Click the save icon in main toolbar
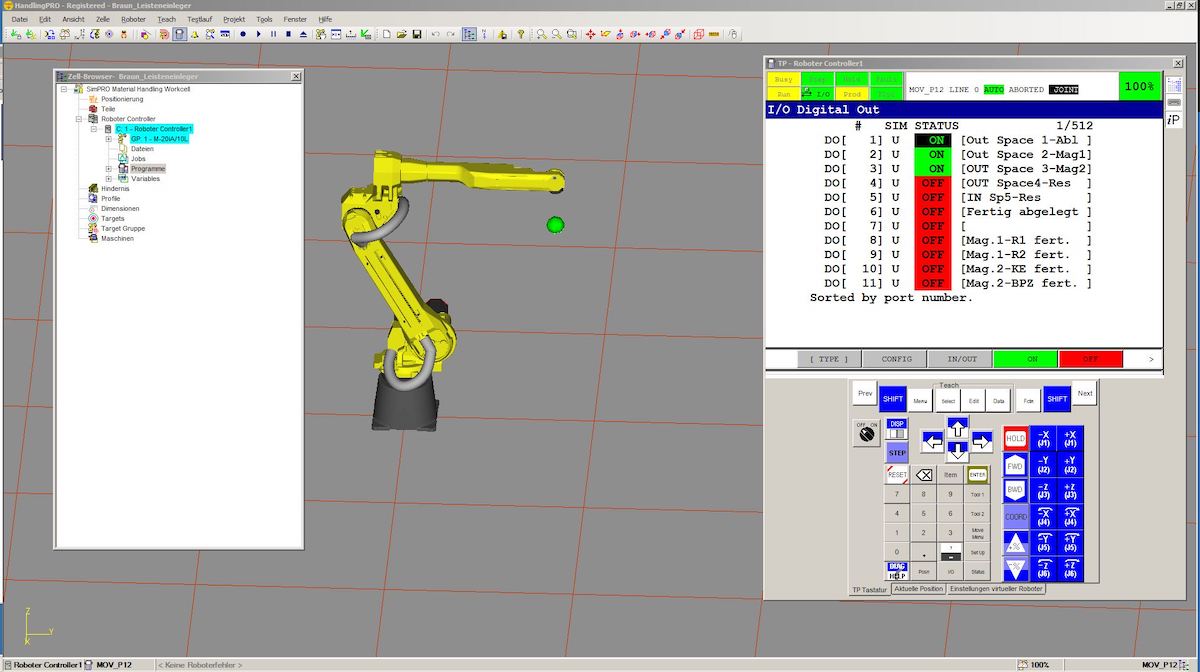 (416, 34)
